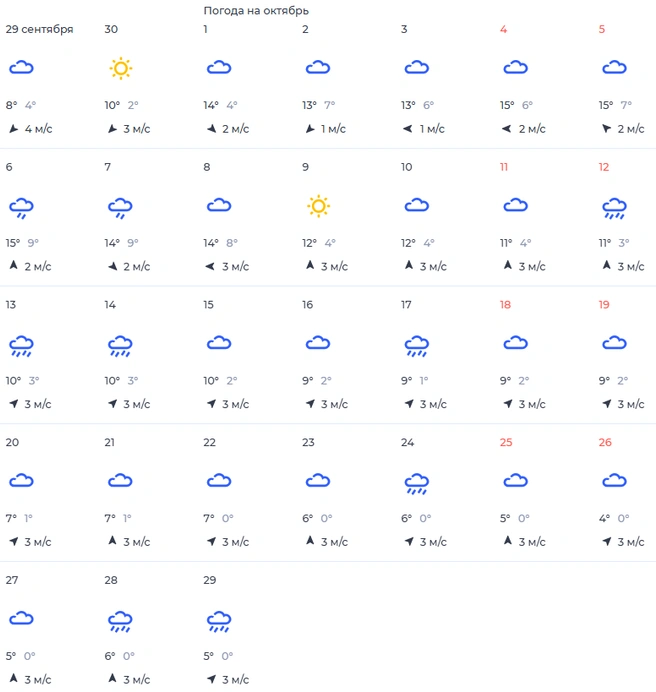Click the rain icon for October 24
This screenshot has width=656, height=692.
click(417, 483)
